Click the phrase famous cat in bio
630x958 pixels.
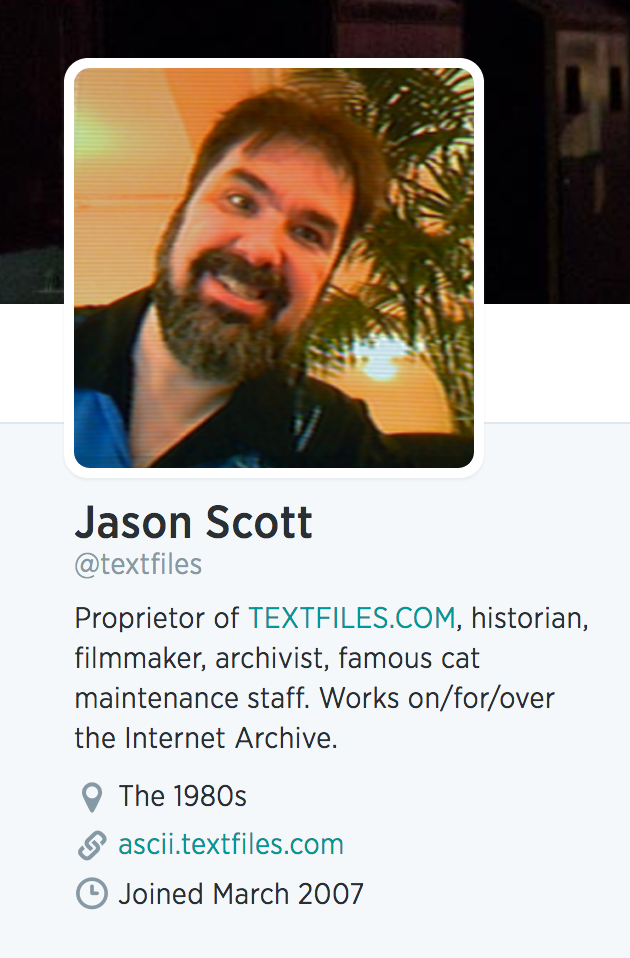pos(409,658)
